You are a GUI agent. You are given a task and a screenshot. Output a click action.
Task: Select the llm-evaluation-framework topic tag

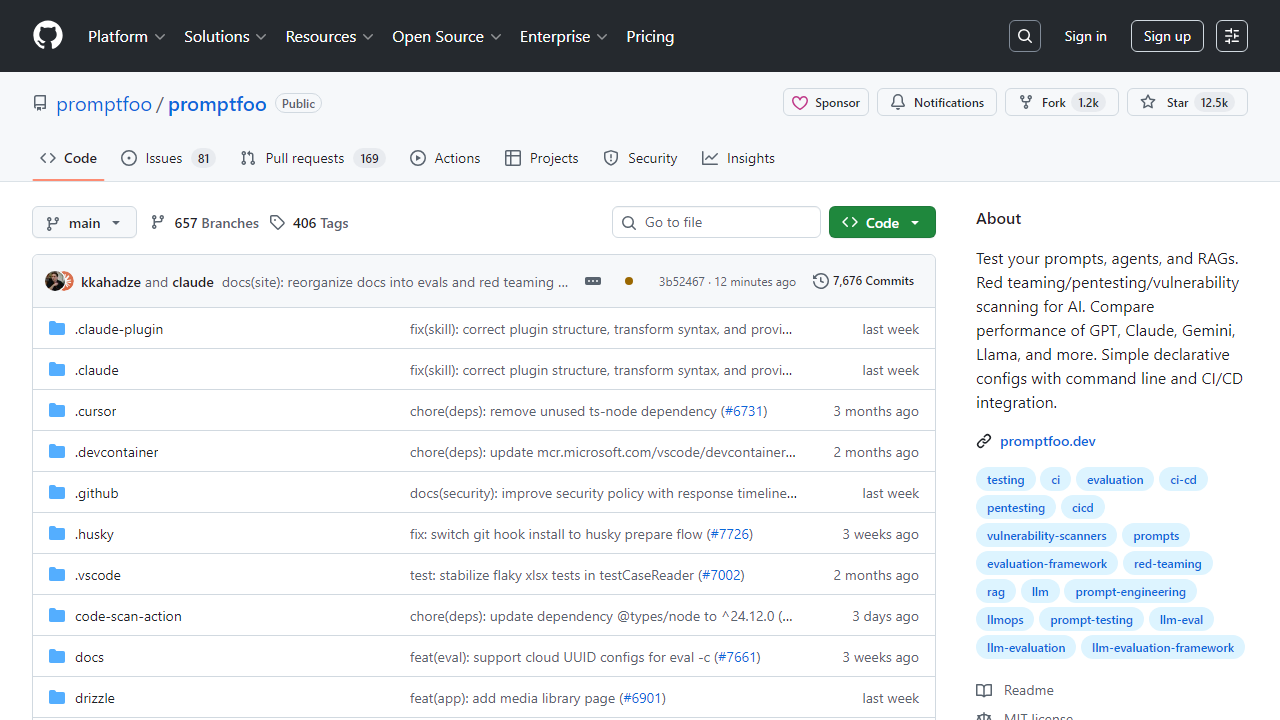1162,648
